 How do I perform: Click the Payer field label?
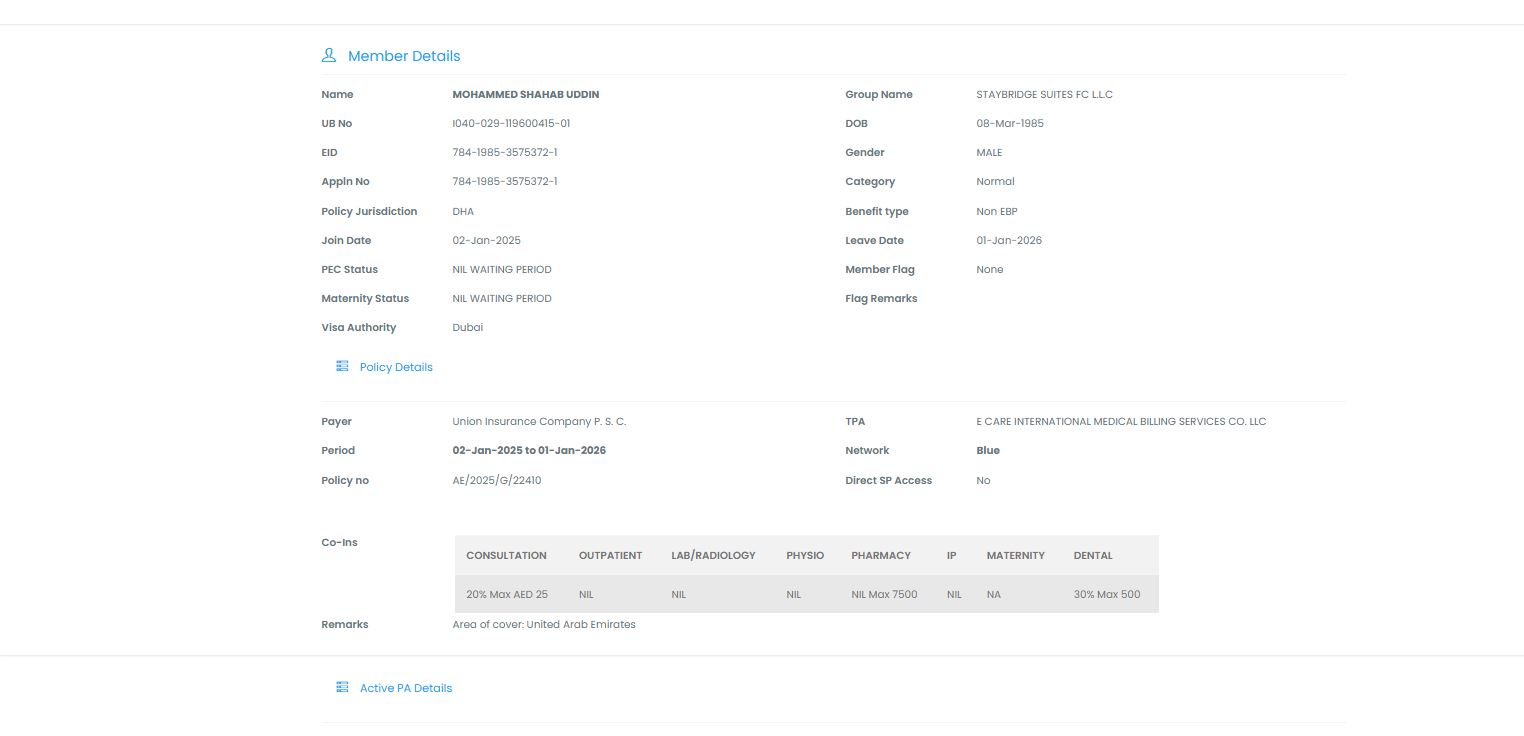tap(336, 421)
